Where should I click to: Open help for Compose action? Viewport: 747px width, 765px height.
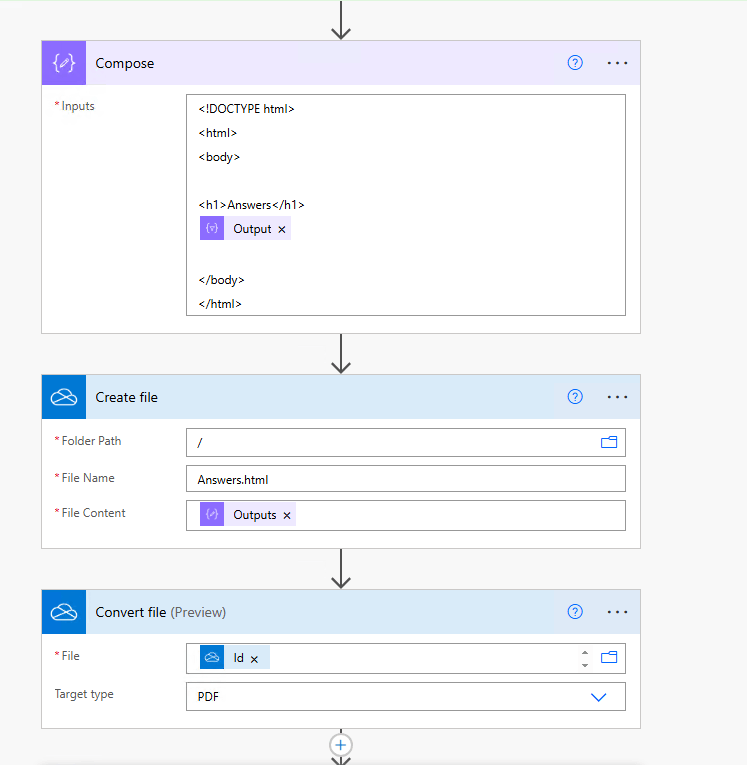pyautogui.click(x=575, y=63)
